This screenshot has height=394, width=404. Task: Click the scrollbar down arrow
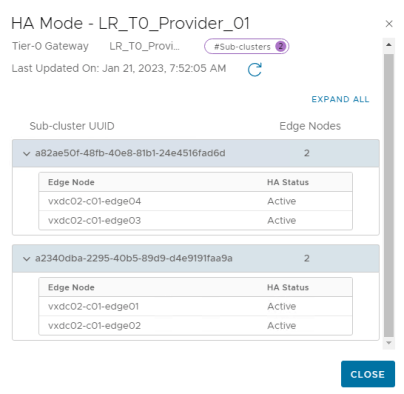pyautogui.click(x=389, y=343)
